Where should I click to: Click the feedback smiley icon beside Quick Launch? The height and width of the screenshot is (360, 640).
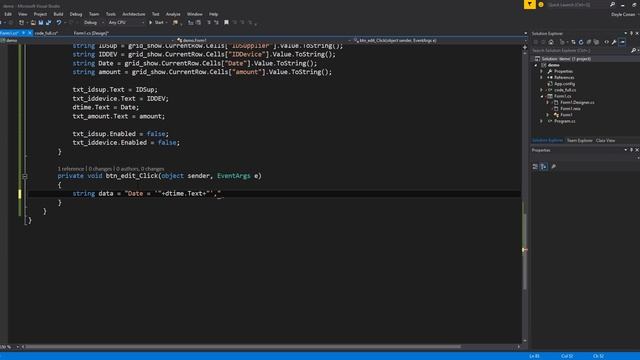click(x=541, y=4)
